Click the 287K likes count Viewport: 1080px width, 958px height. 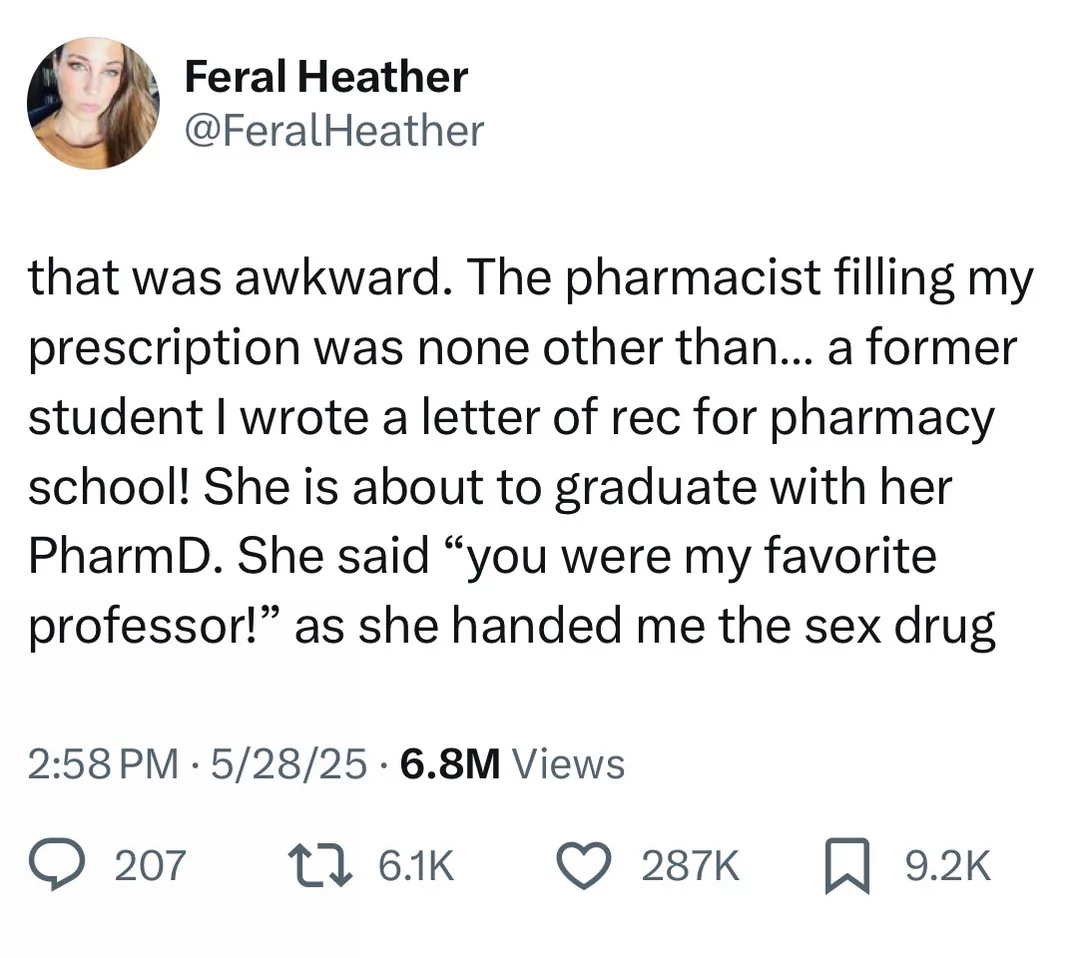tap(691, 866)
